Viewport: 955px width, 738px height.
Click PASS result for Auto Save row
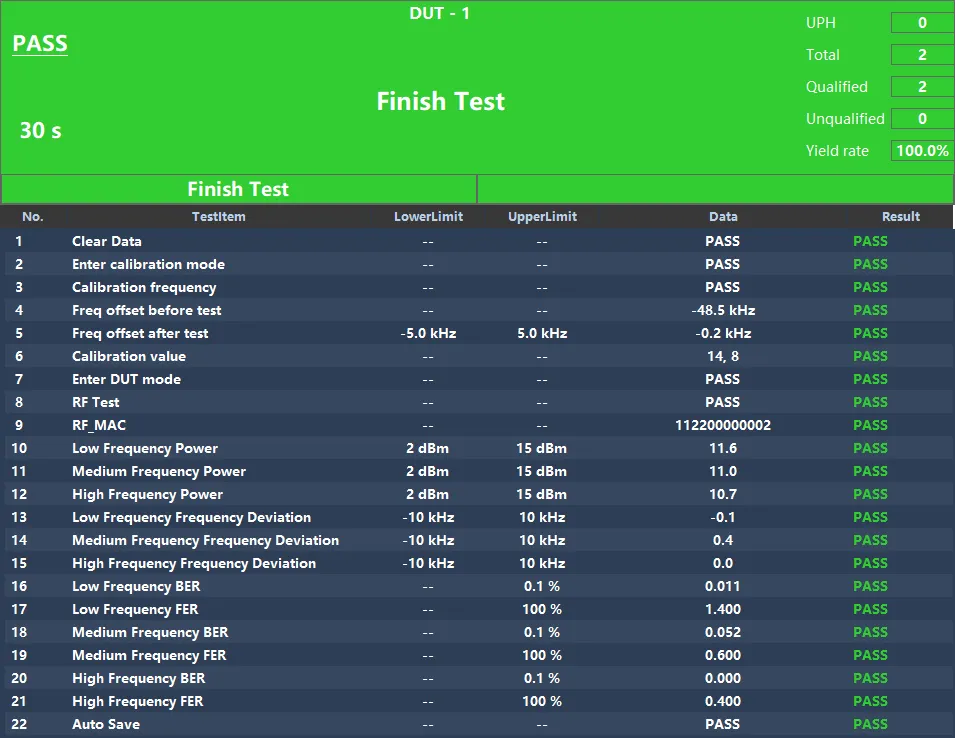[870, 724]
